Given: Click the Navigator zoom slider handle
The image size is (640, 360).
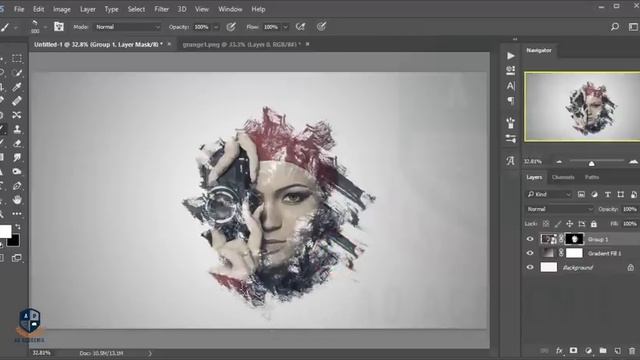Looking at the screenshot, I should coord(591,163).
